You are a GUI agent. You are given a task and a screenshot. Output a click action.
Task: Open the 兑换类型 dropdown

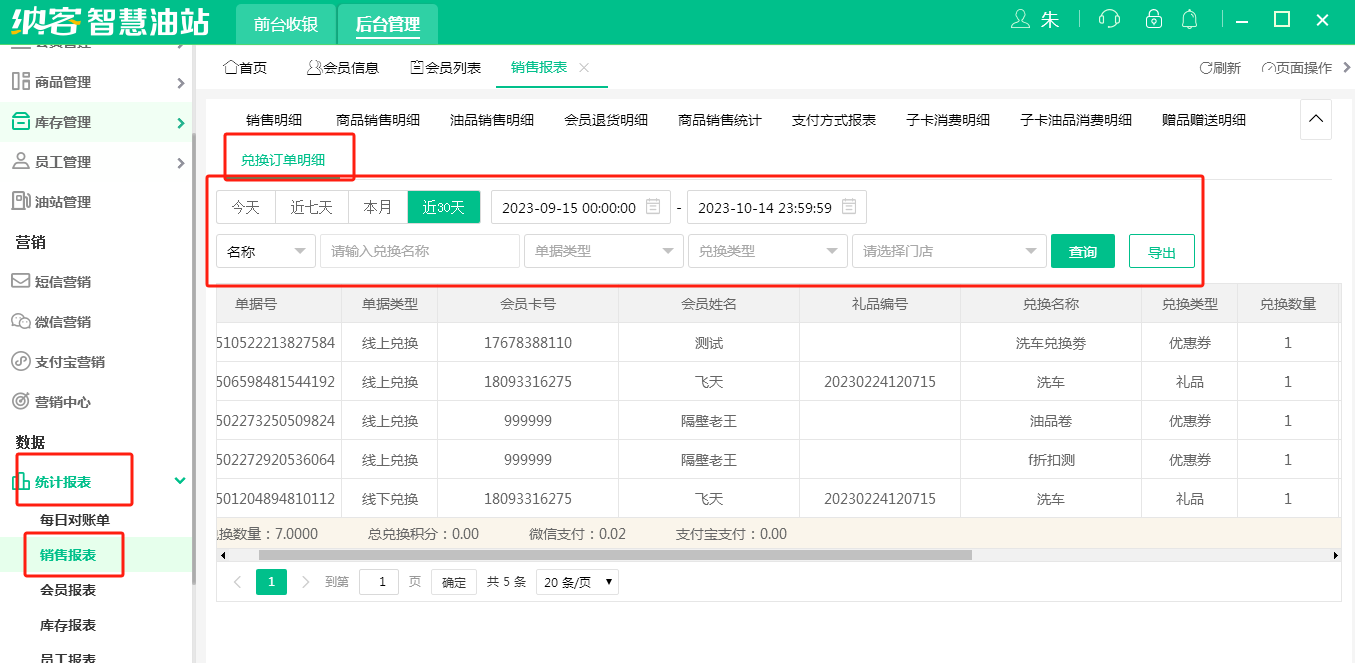point(767,251)
